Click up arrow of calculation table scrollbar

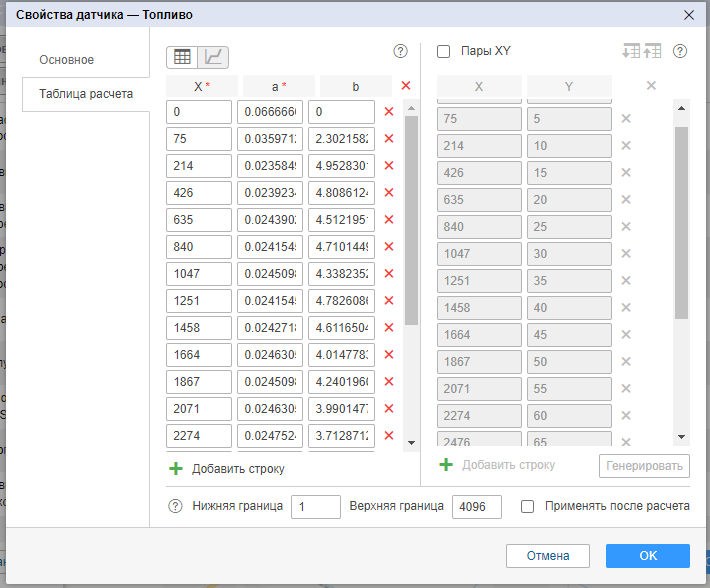pos(411,108)
